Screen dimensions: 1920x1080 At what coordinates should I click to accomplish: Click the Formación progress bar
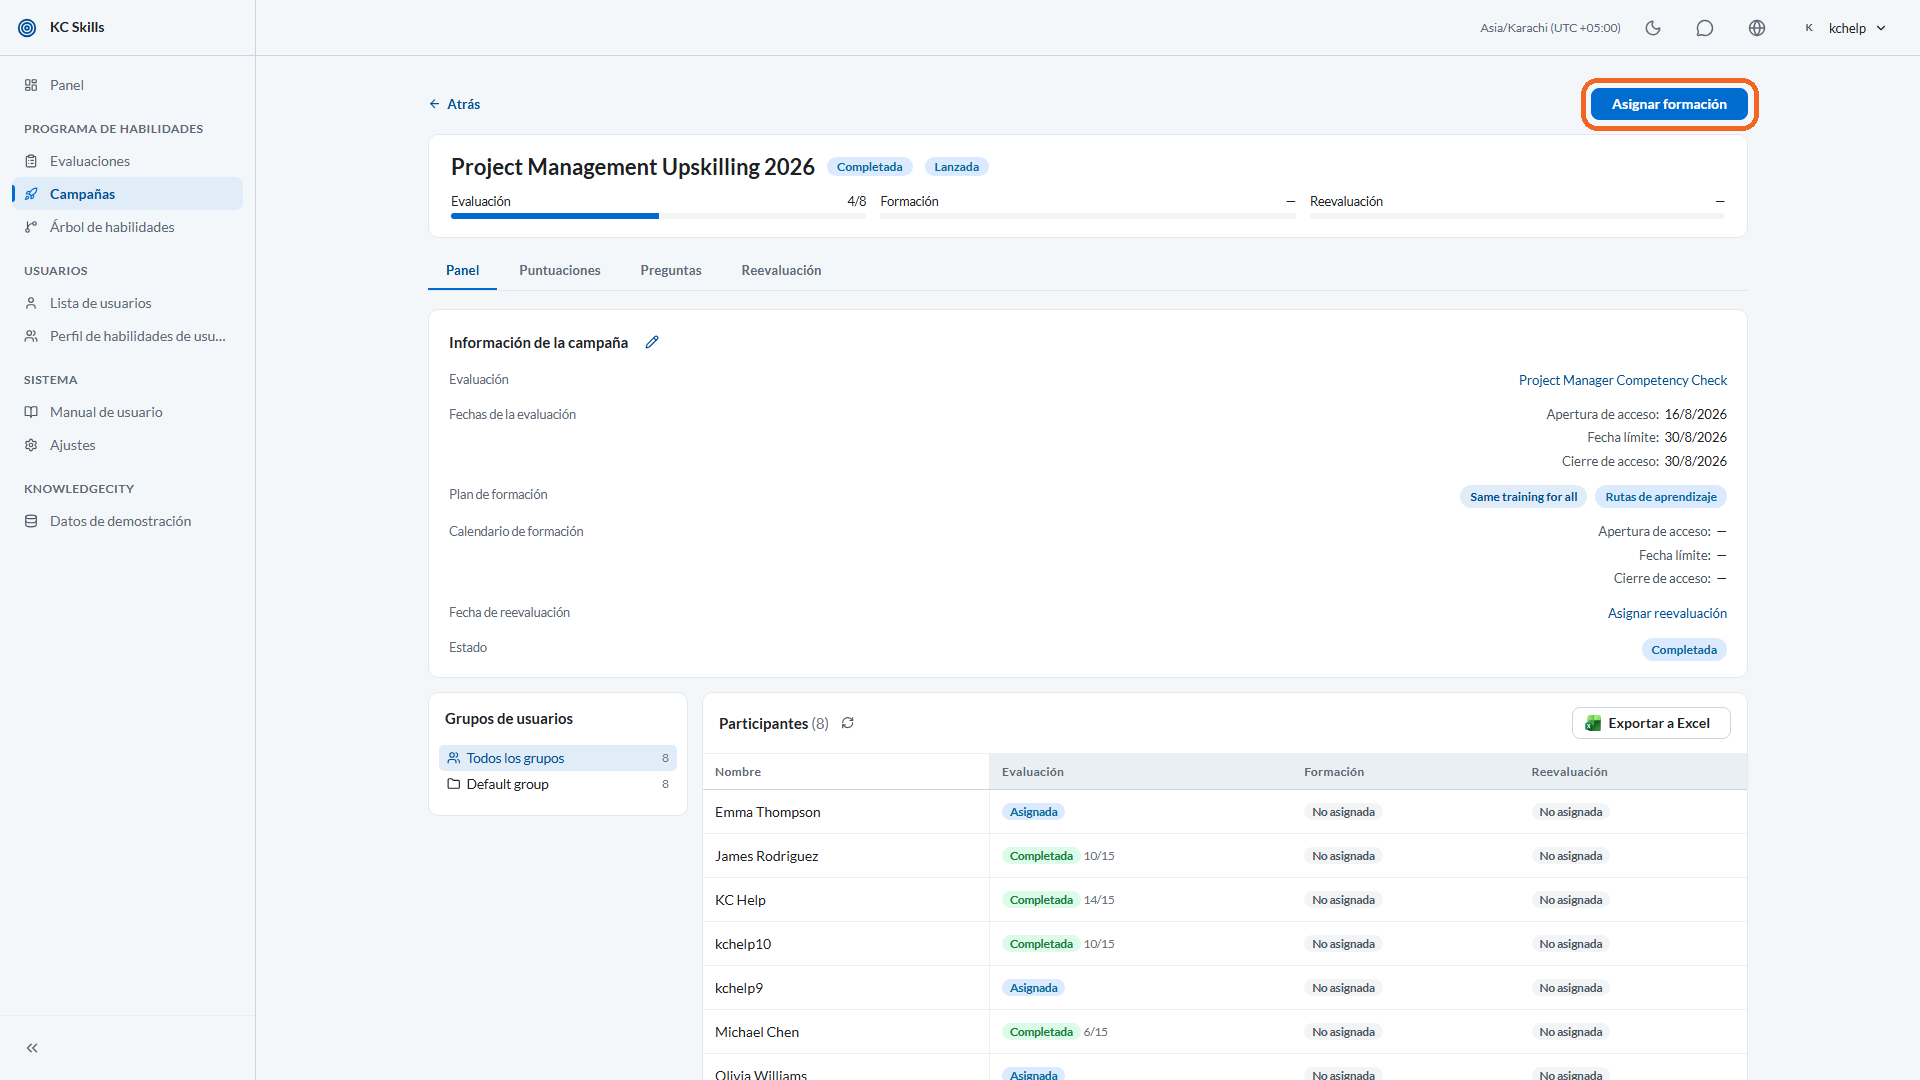(1087, 216)
